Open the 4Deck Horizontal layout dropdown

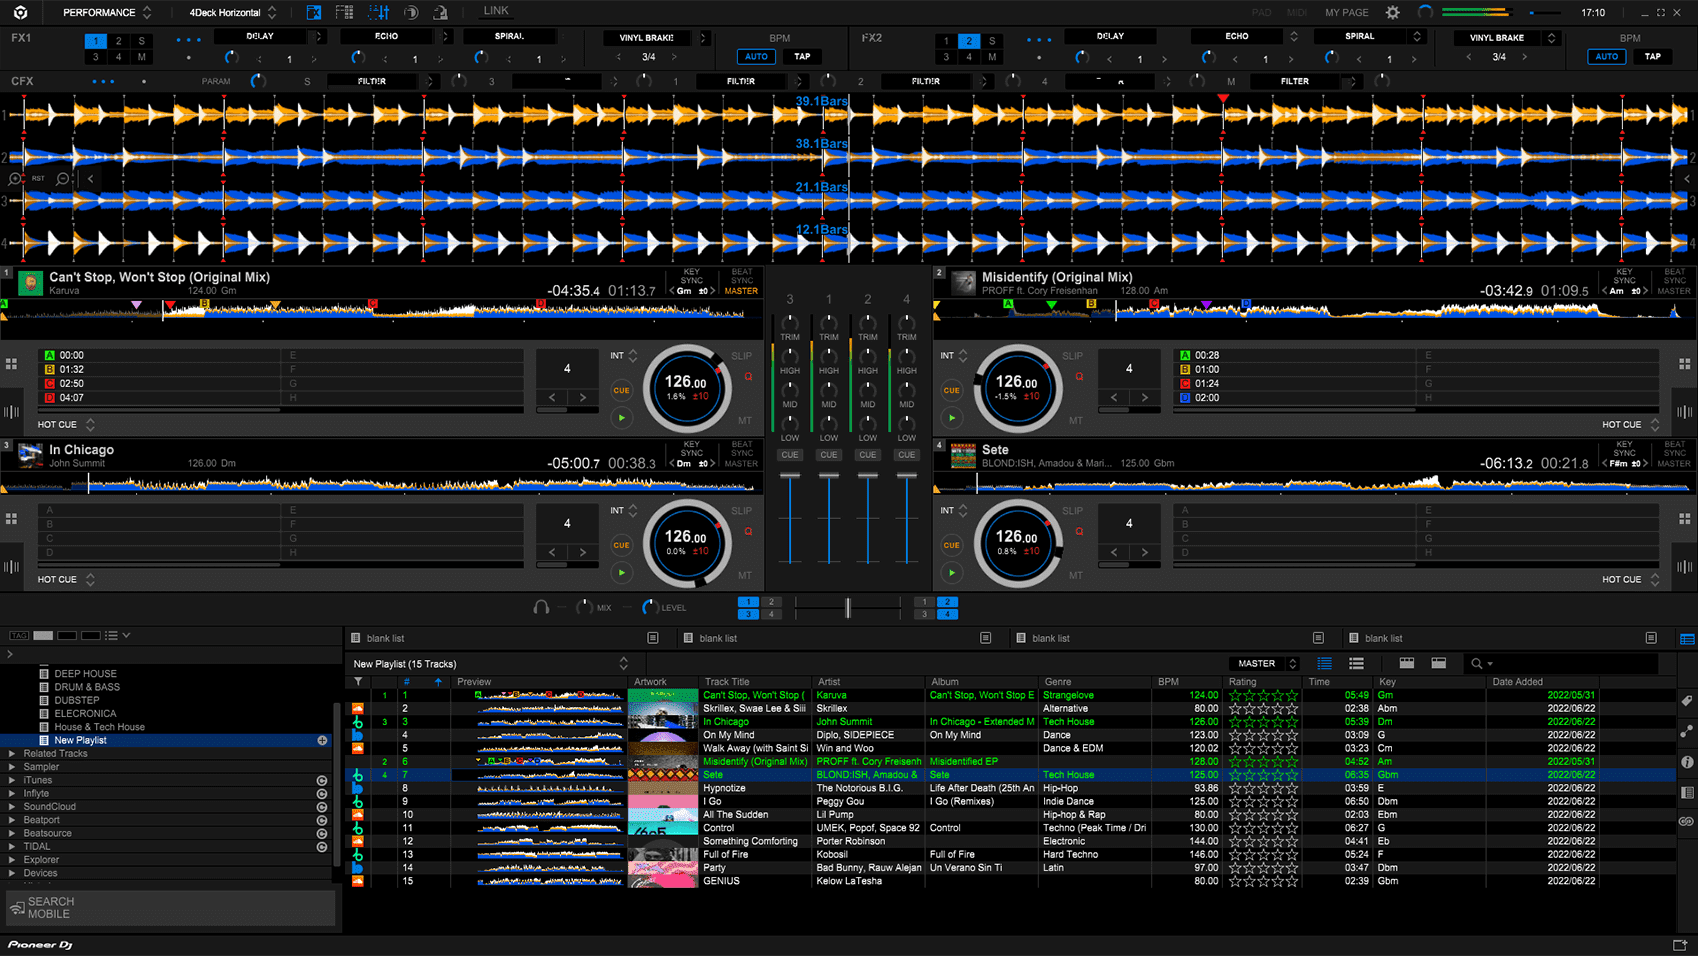pos(233,12)
